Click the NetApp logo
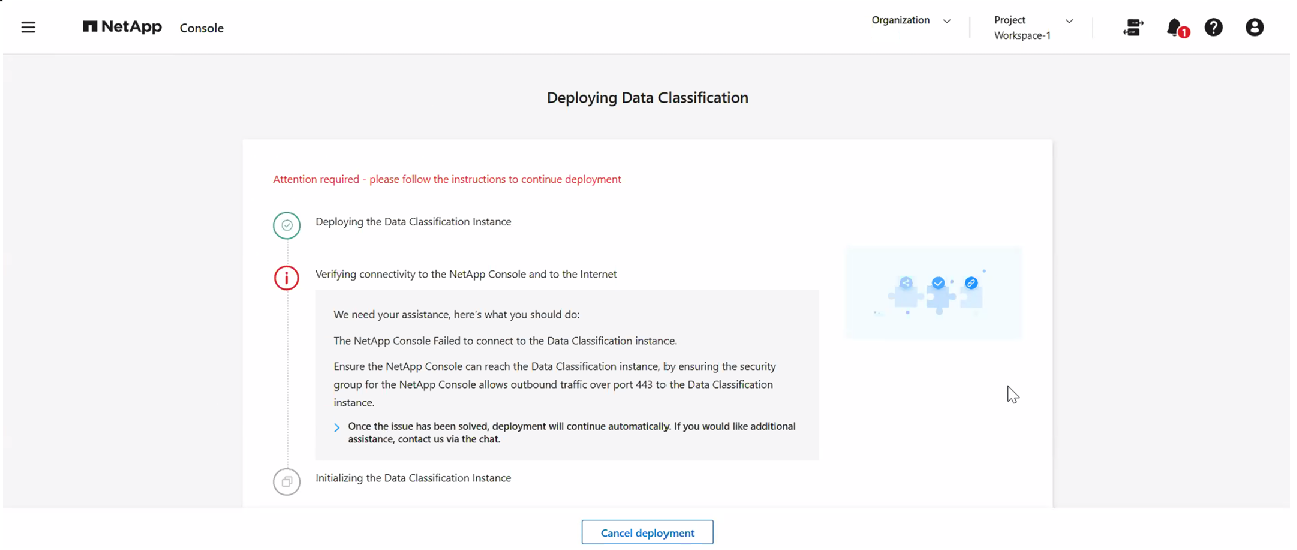1297x550 pixels. click(122, 27)
